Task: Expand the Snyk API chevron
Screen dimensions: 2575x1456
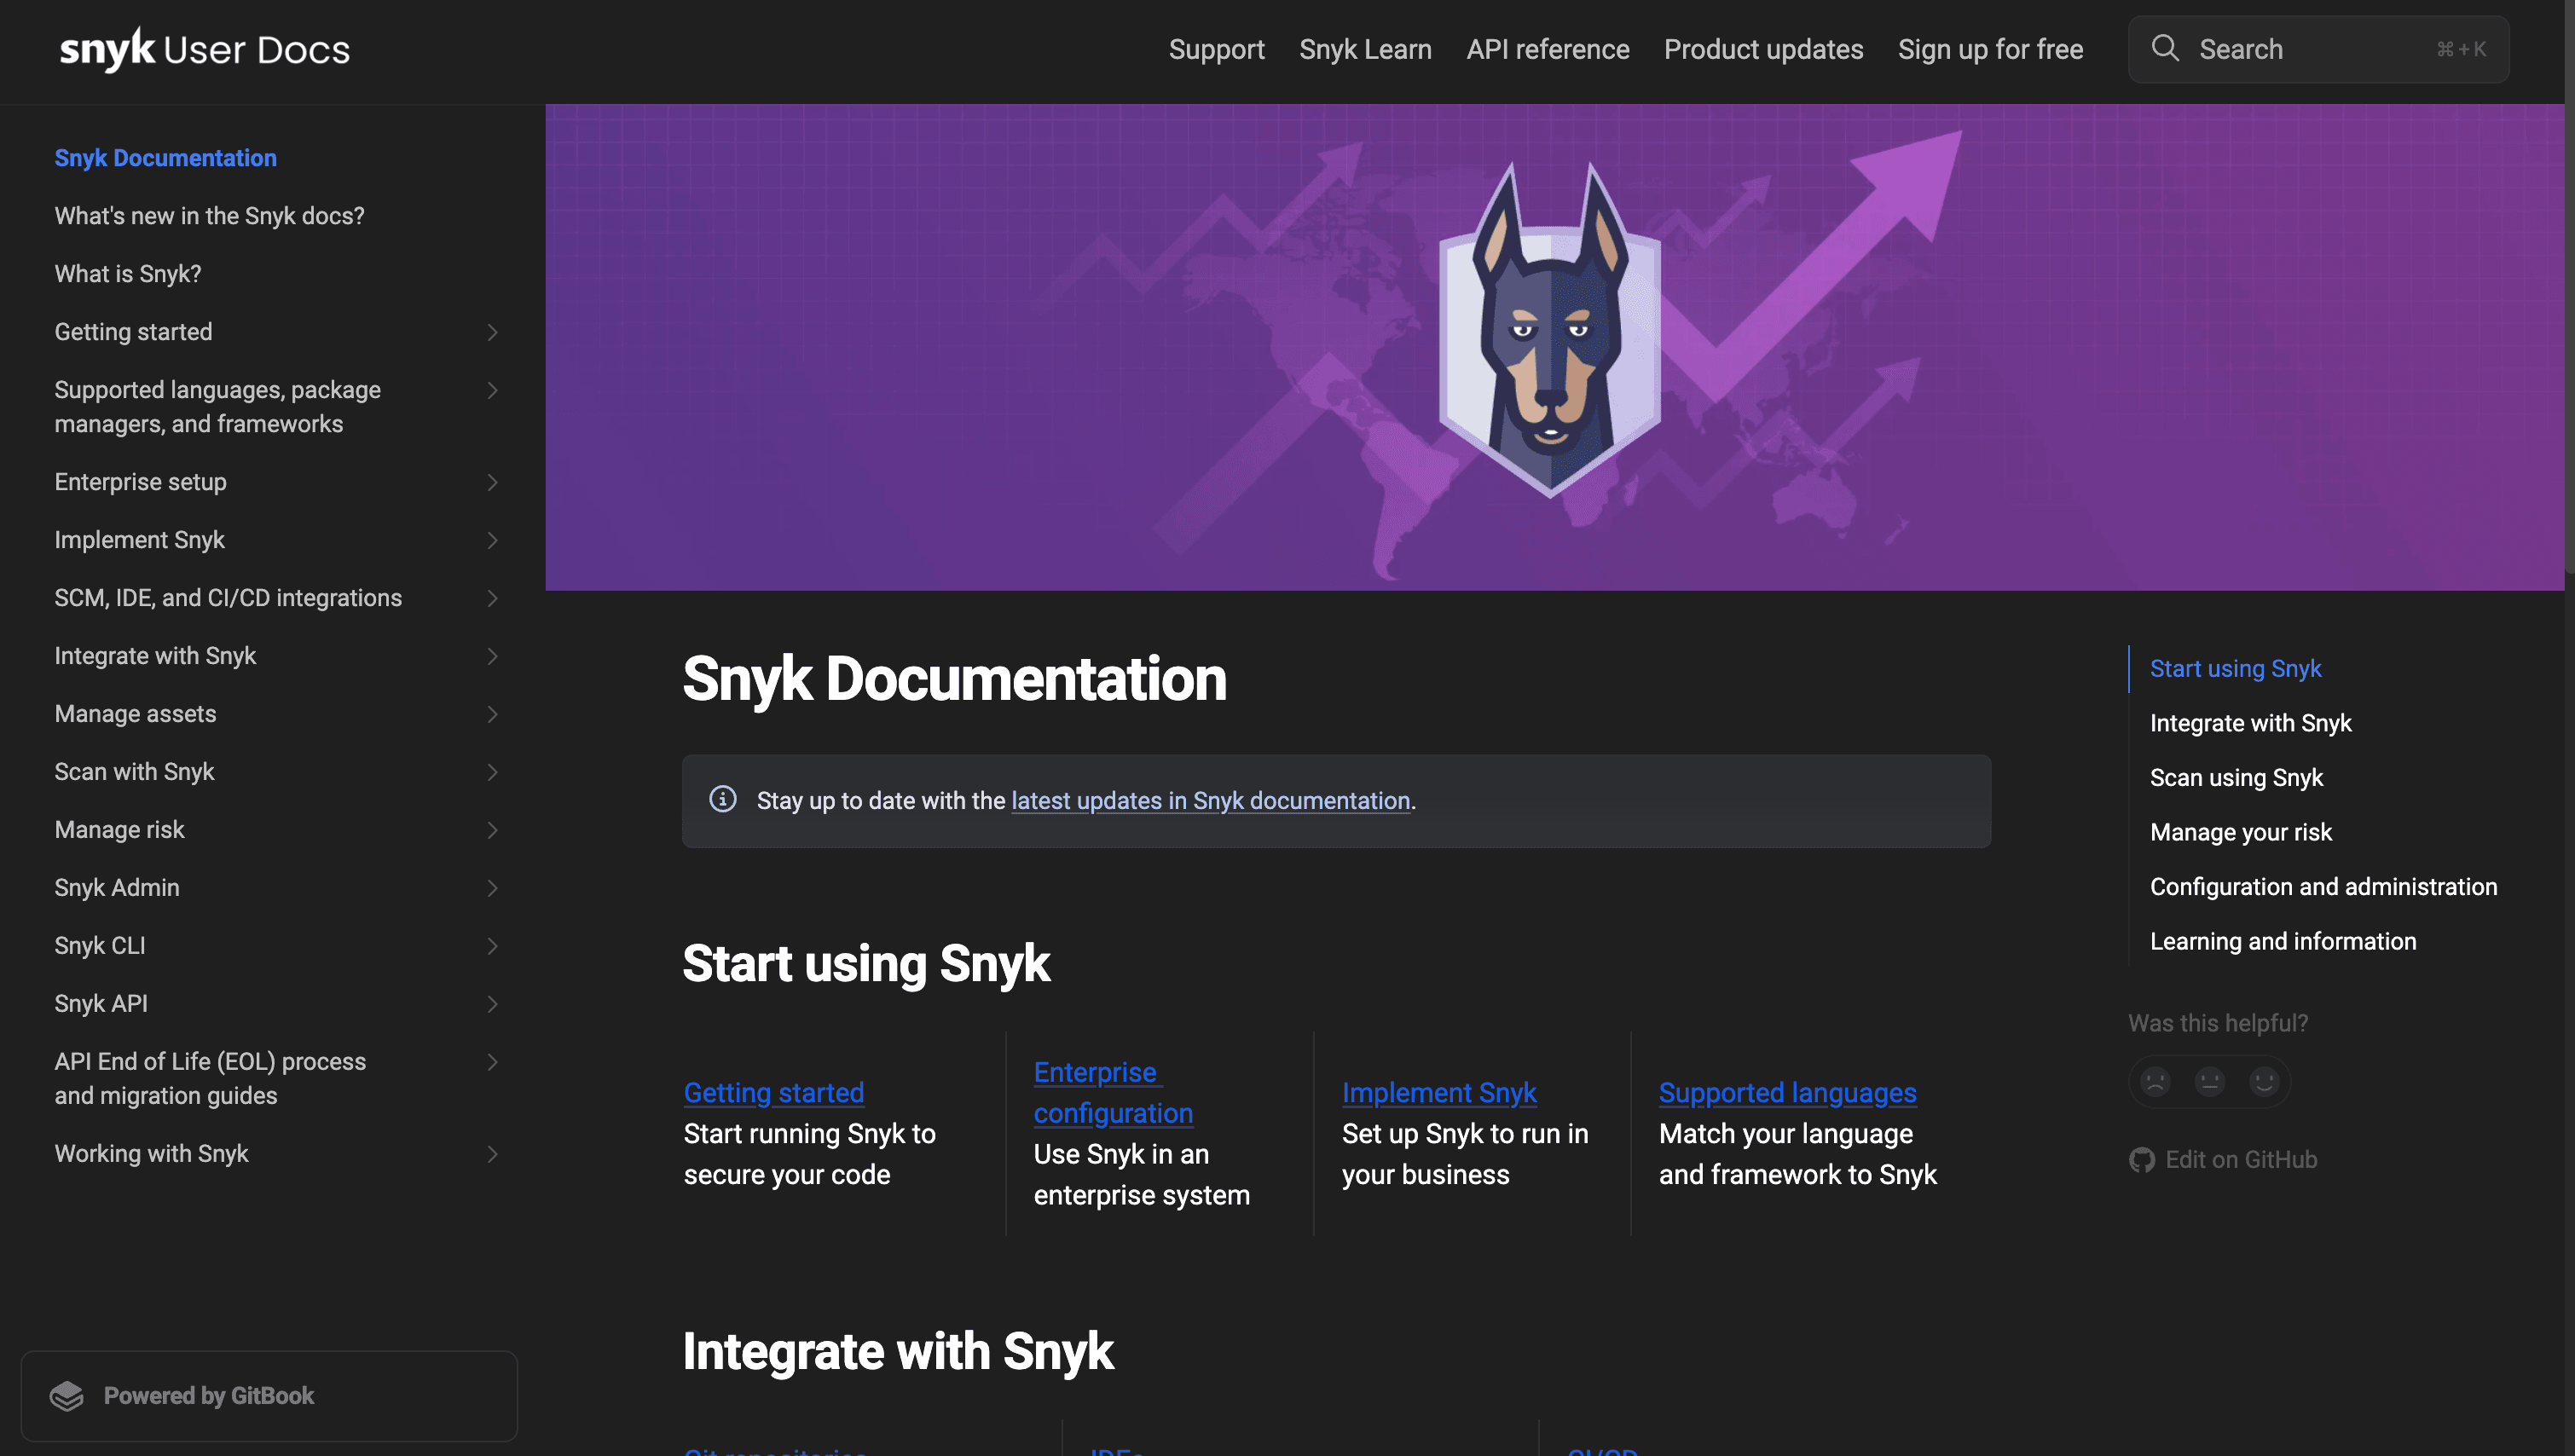Action: pyautogui.click(x=492, y=1004)
